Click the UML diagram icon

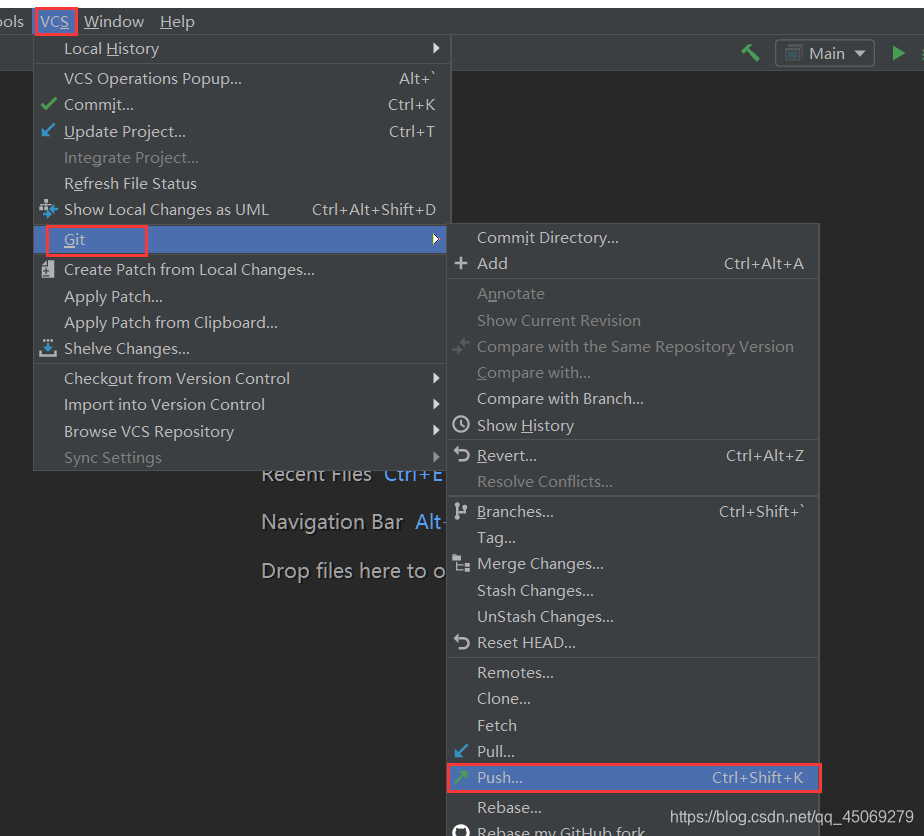click(x=48, y=209)
